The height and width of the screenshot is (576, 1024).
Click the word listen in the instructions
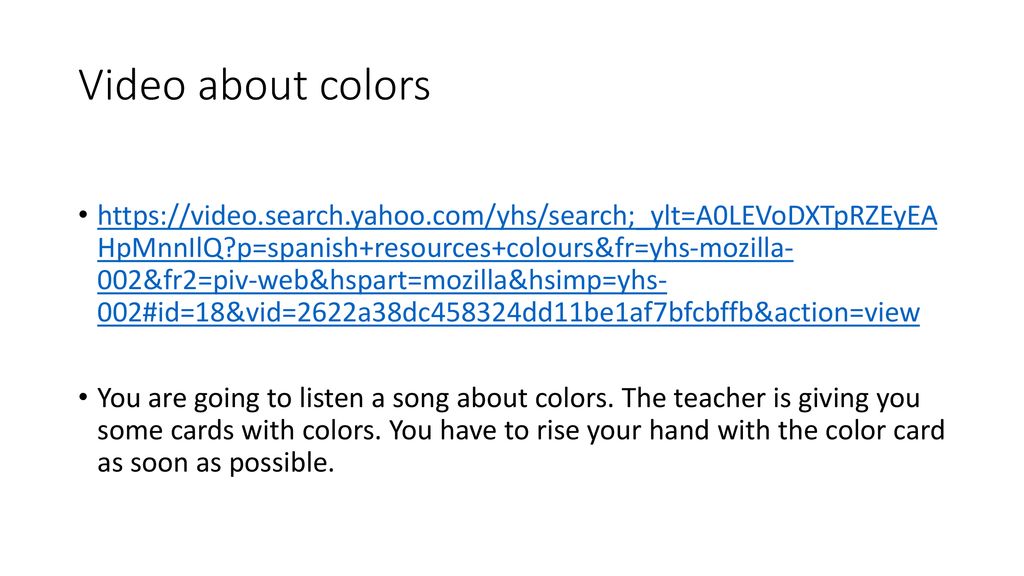click(331, 398)
